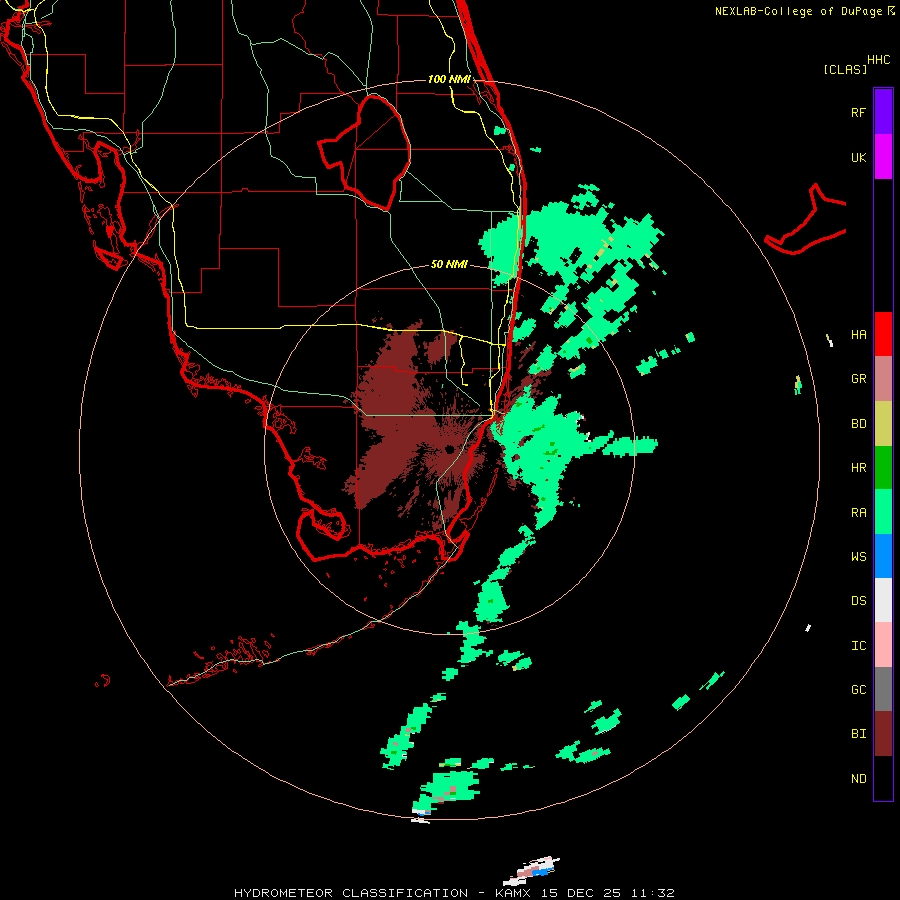Viewport: 900px width, 900px height.
Task: Click the 'HR' legend label
Action: (x=858, y=468)
